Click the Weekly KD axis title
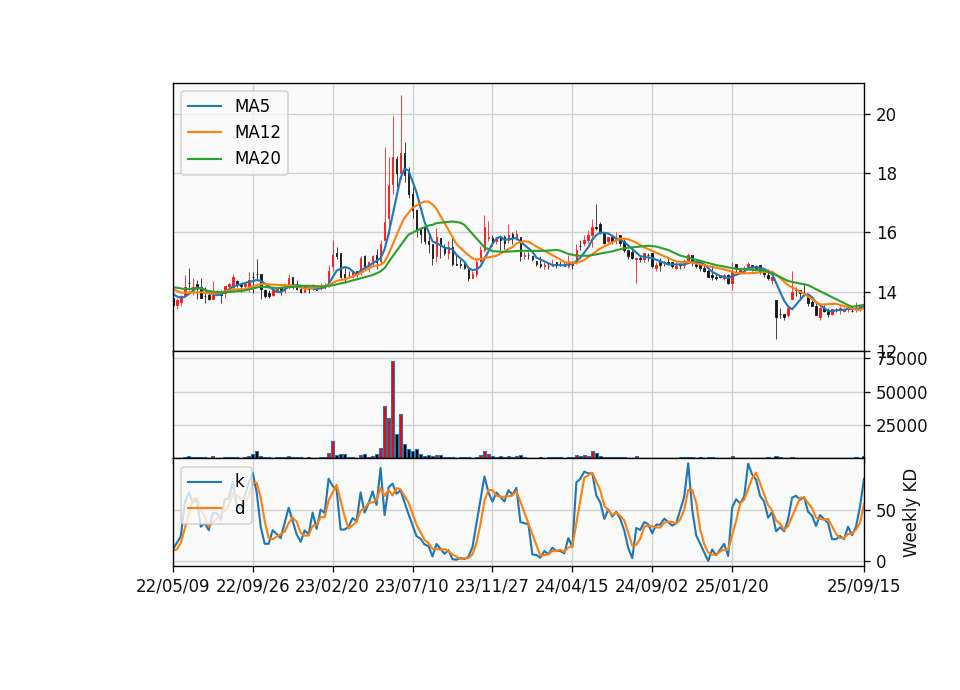The height and width of the screenshot is (690, 960). 910,513
